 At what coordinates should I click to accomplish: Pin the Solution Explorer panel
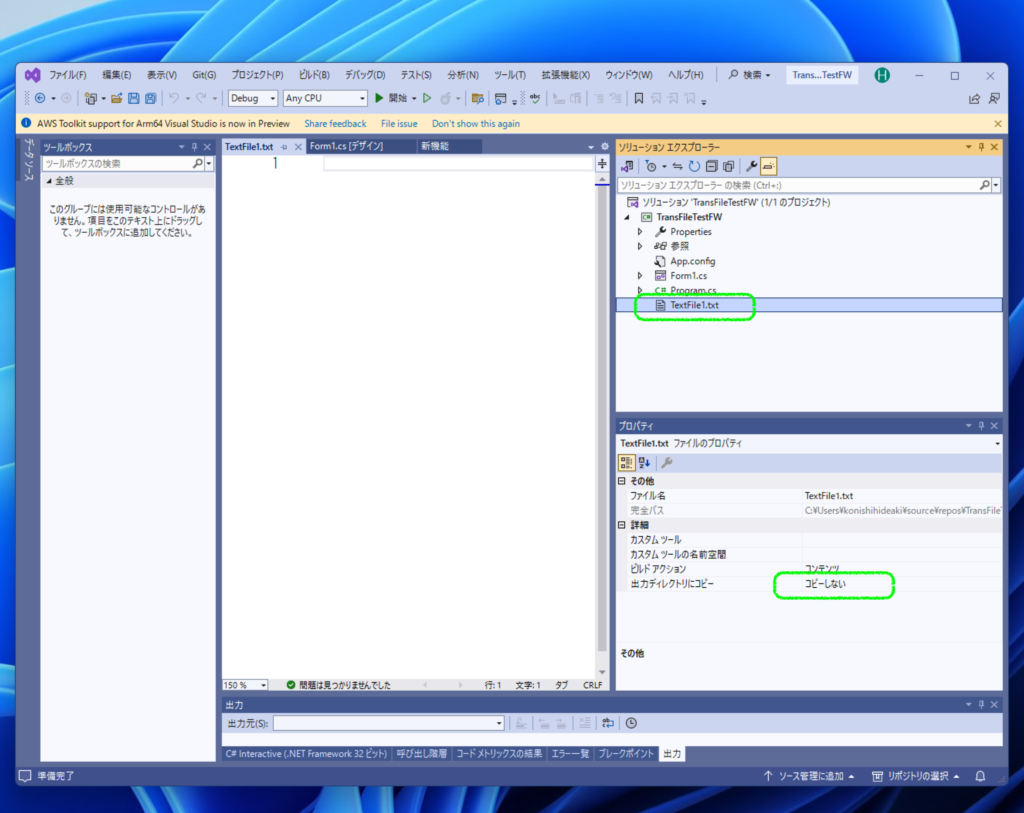981,148
